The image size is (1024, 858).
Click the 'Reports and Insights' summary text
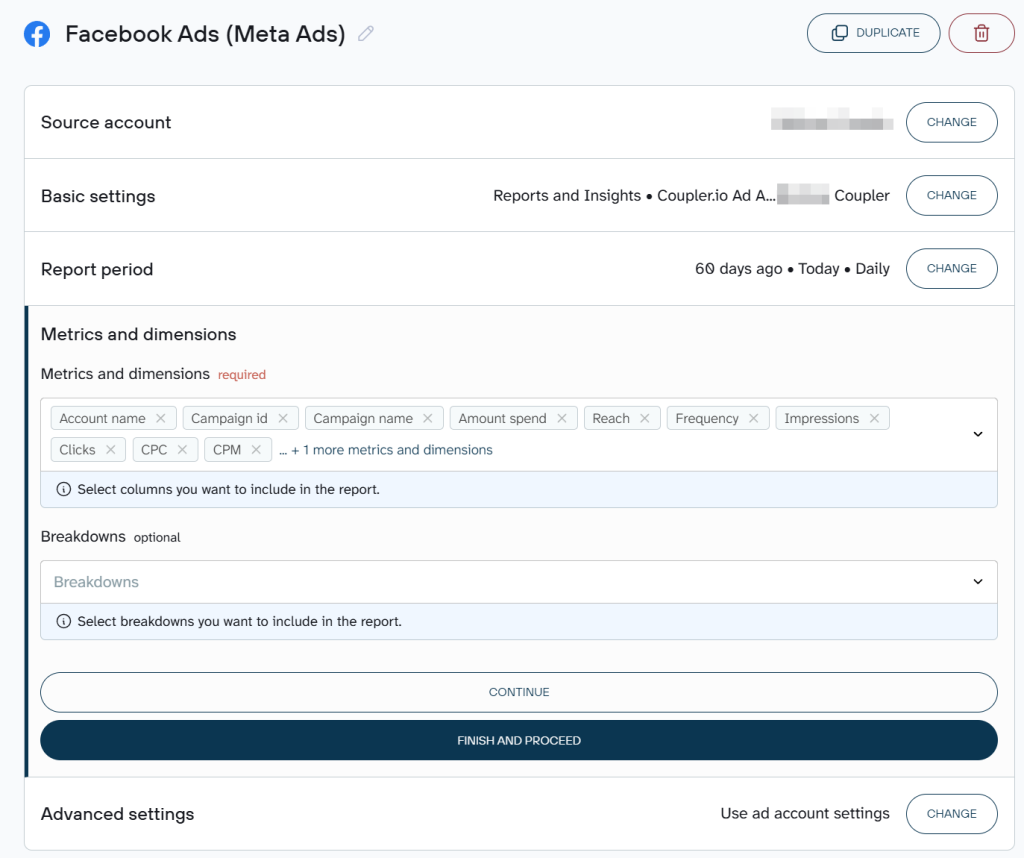pos(567,196)
